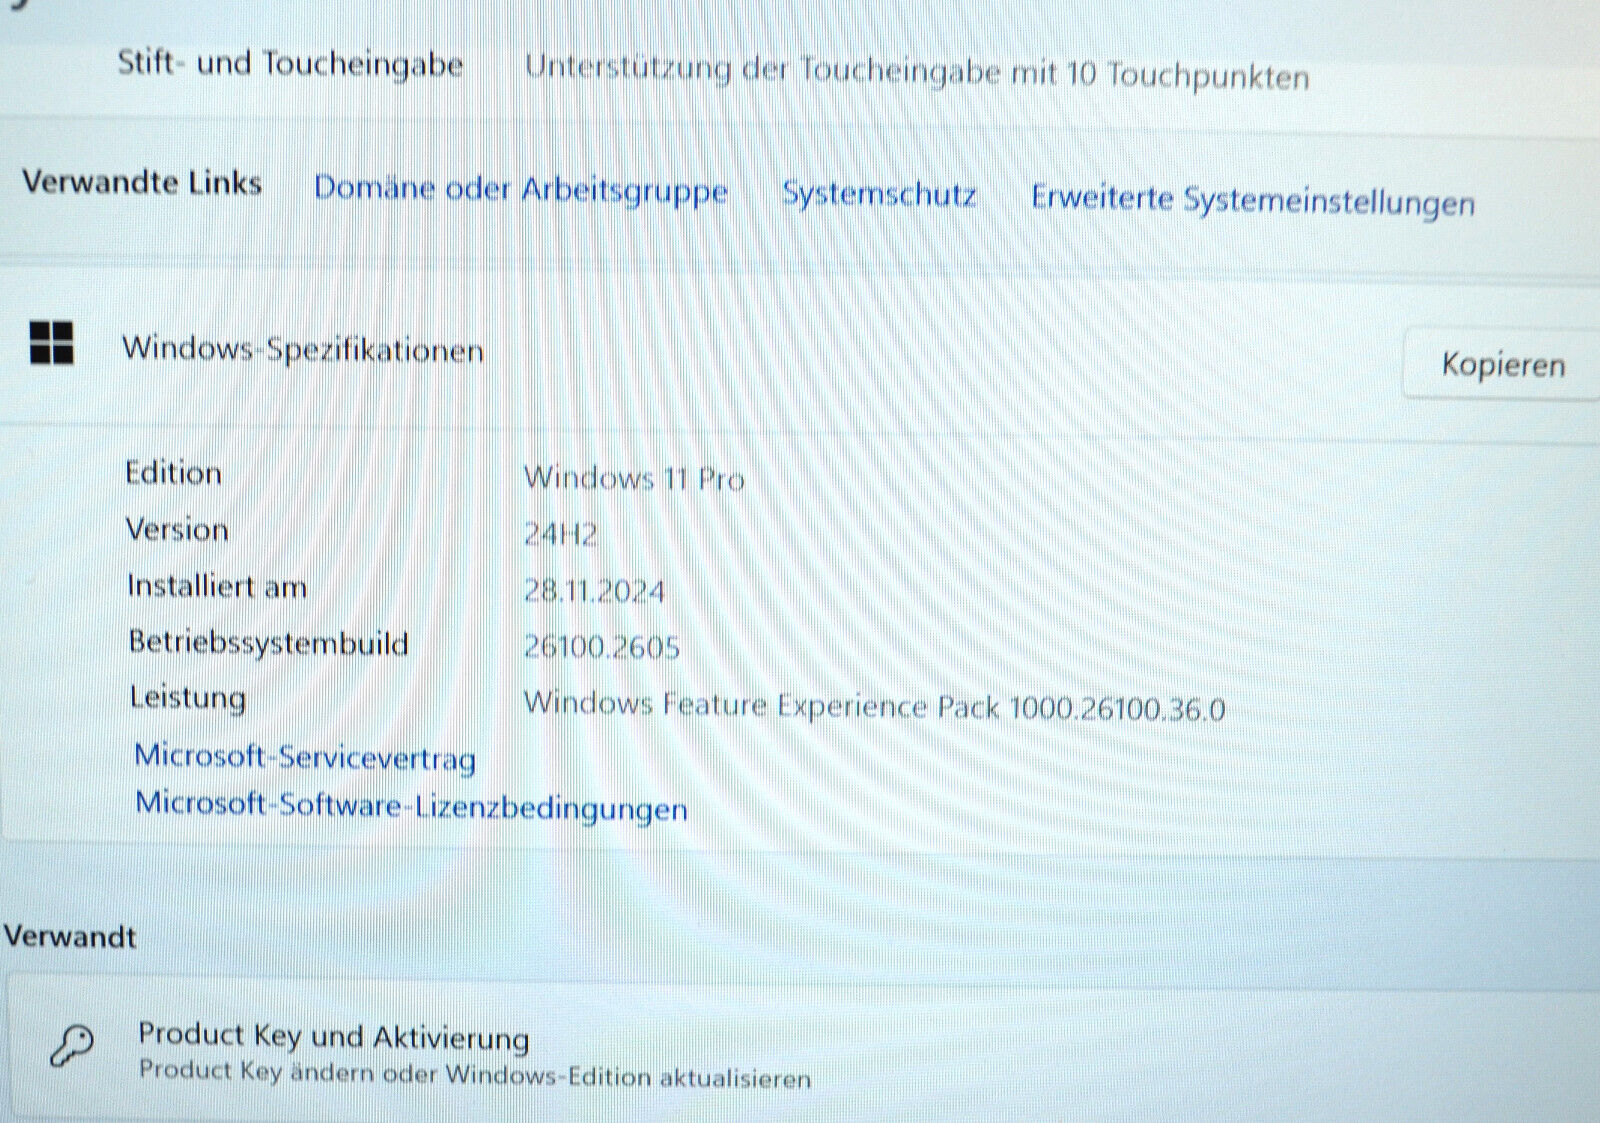Click the Verwandt section heading

click(69, 936)
